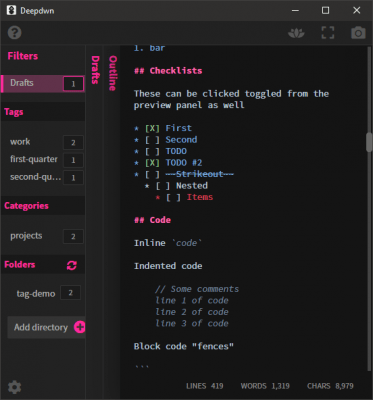This screenshot has width=373, height=400.
Task: Toggle the Strikeout item checkbox
Action: [x=152, y=174]
